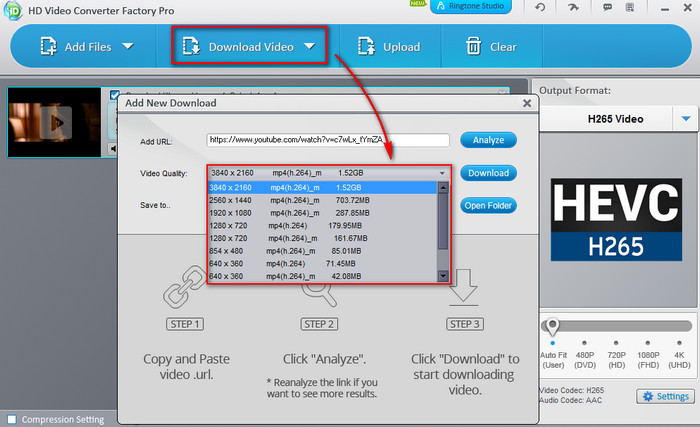Select 3840 x 2160 1.52GB in dropdown list
Screen dimensions: 700x427
323,188
